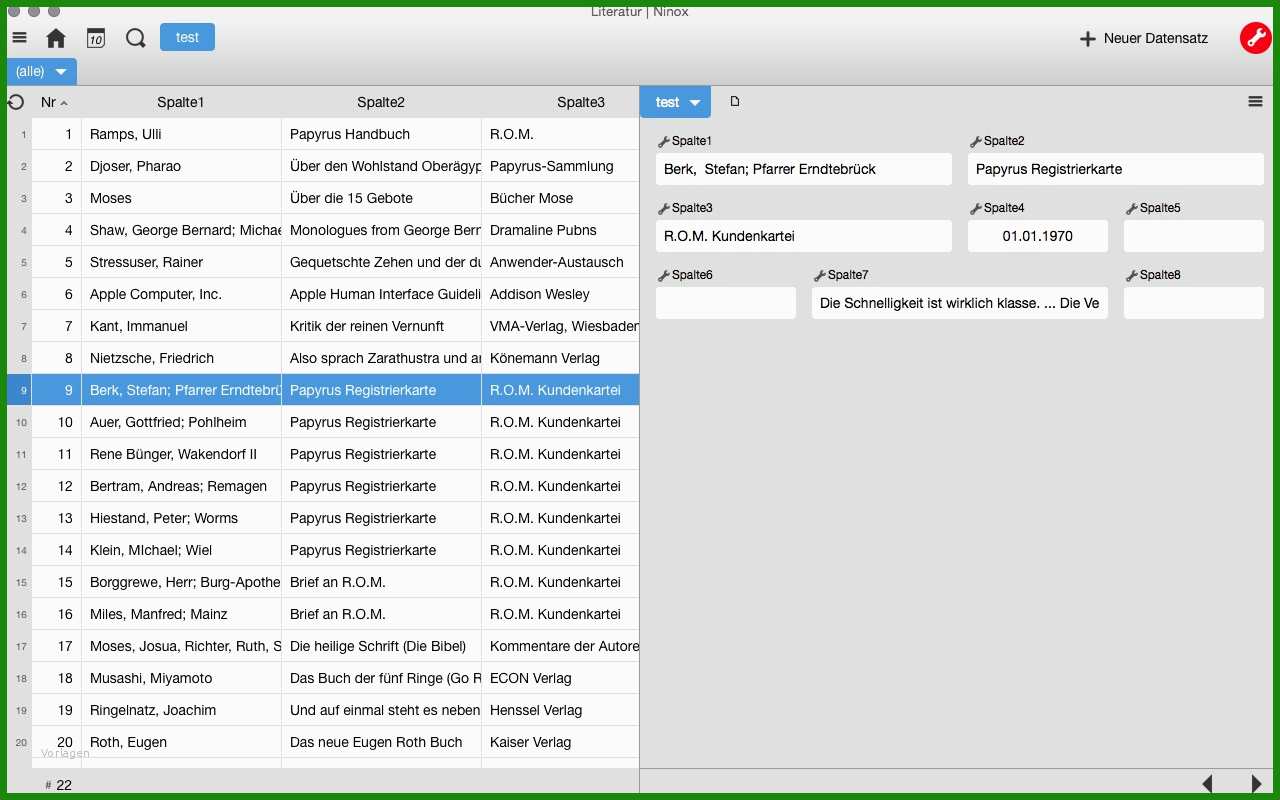Edit the Spalte1 field with Berk, Stefan
1280x800 pixels.
pos(804,169)
